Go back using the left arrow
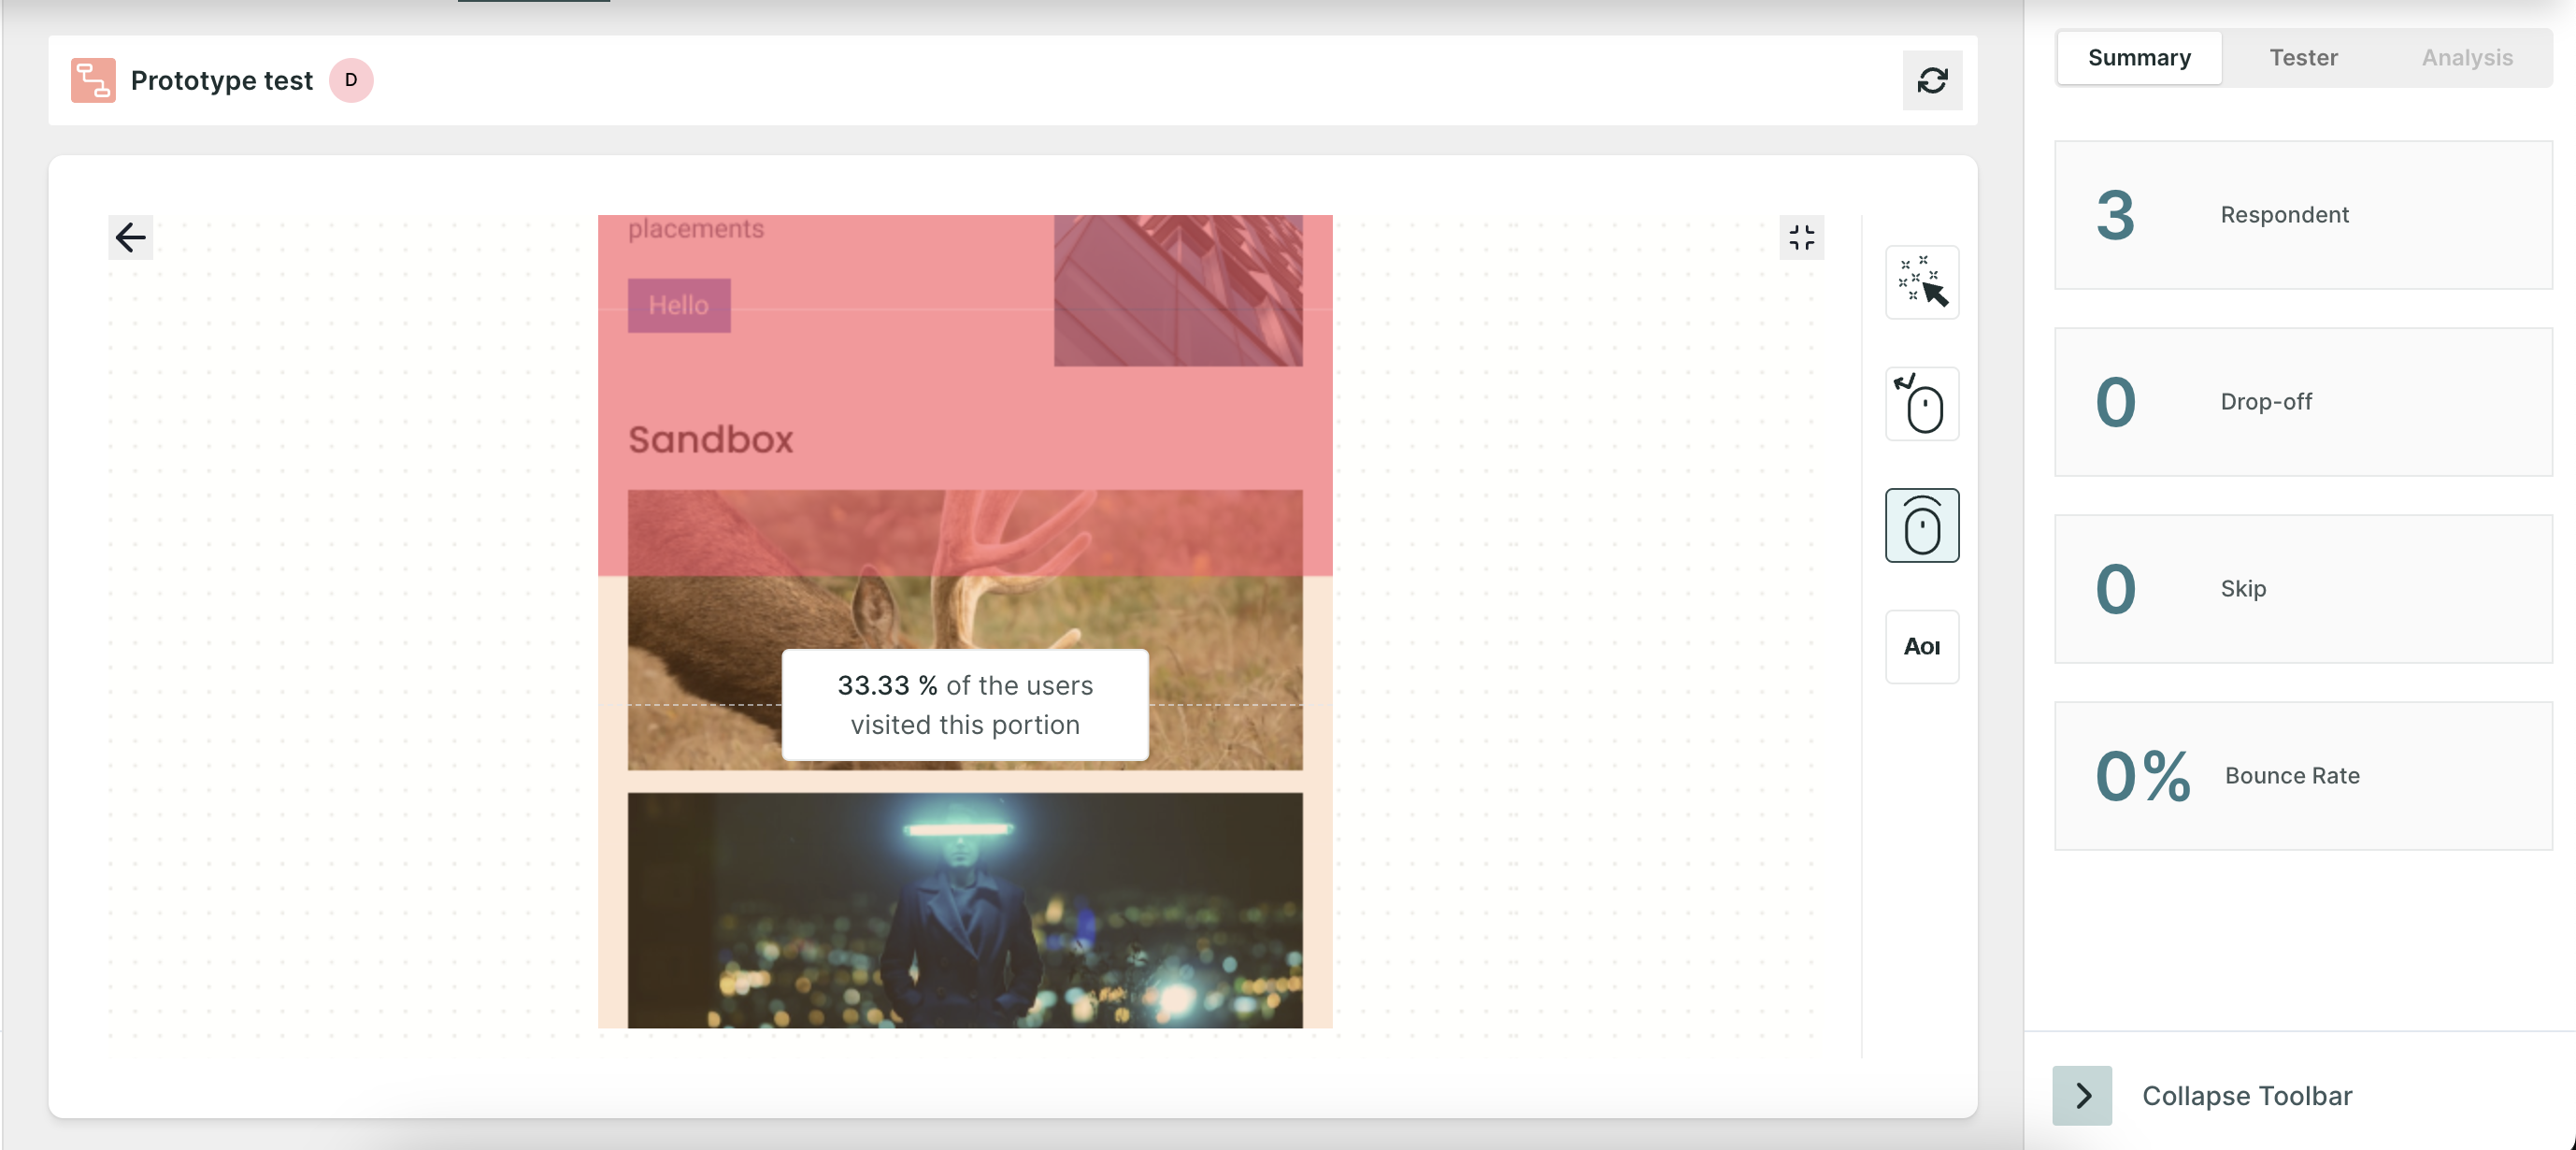 (x=131, y=237)
